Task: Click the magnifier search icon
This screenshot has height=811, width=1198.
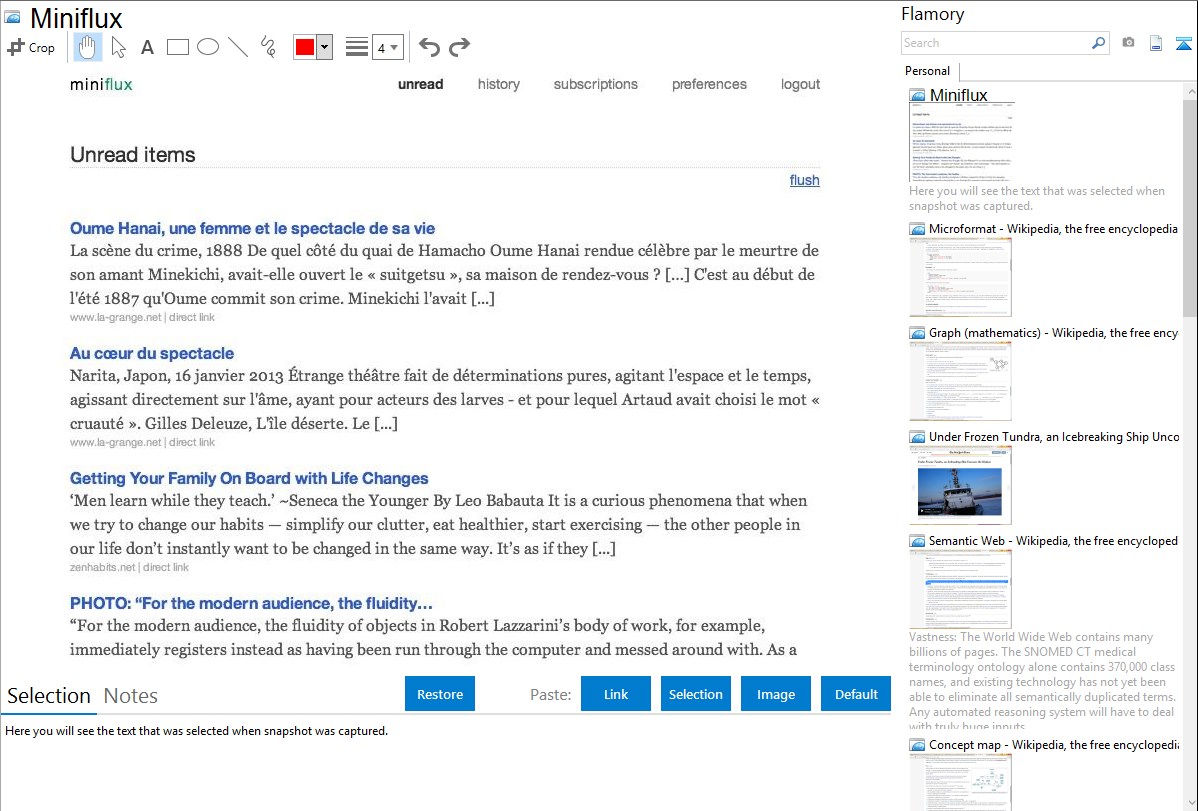Action: [x=1098, y=43]
